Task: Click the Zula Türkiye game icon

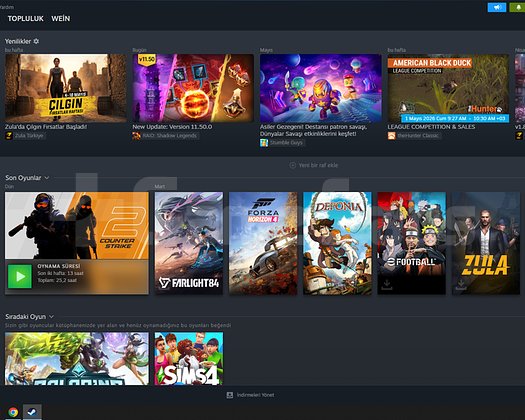Action: coord(9,136)
